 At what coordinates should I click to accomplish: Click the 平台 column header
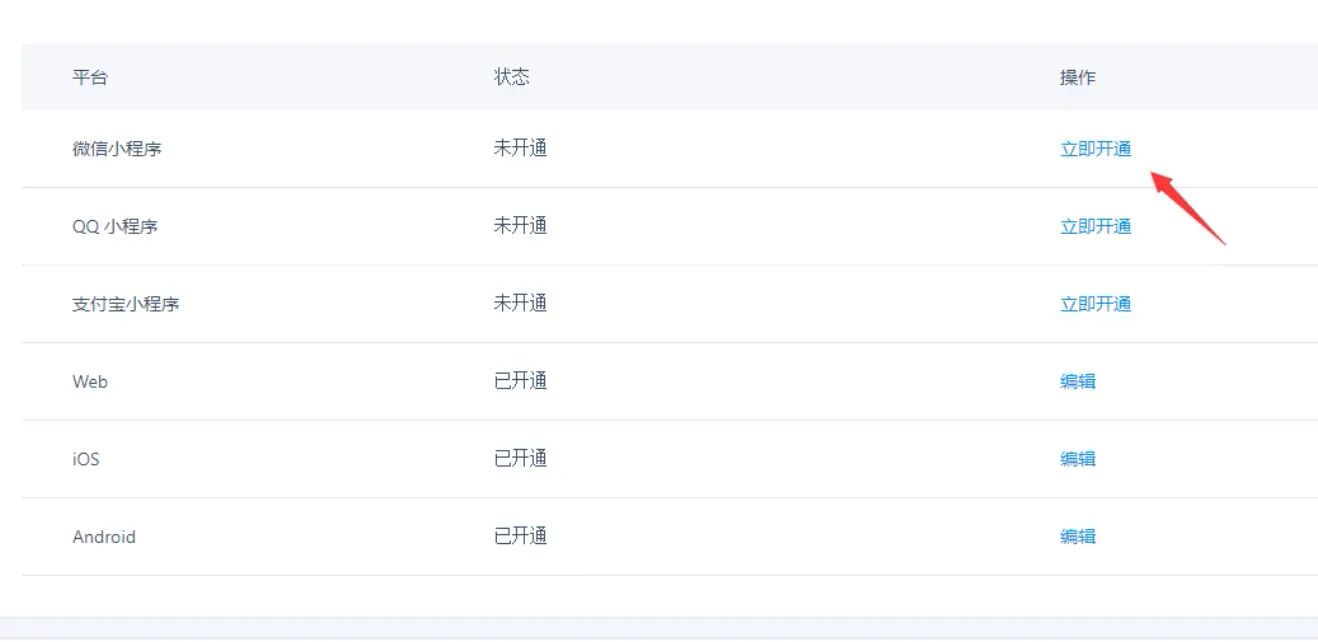(89, 77)
